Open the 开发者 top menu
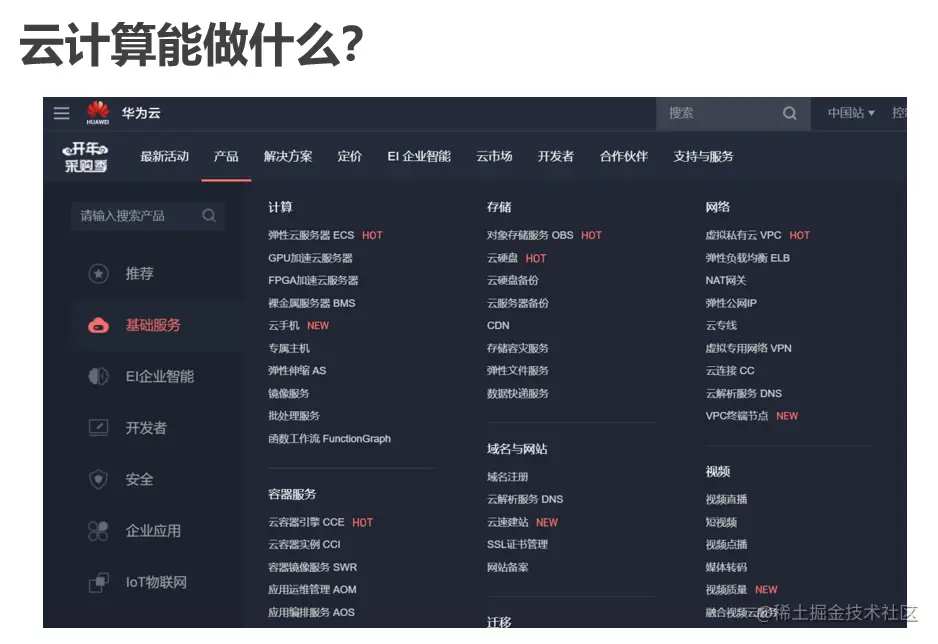This screenshot has height=644, width=938. [x=556, y=157]
